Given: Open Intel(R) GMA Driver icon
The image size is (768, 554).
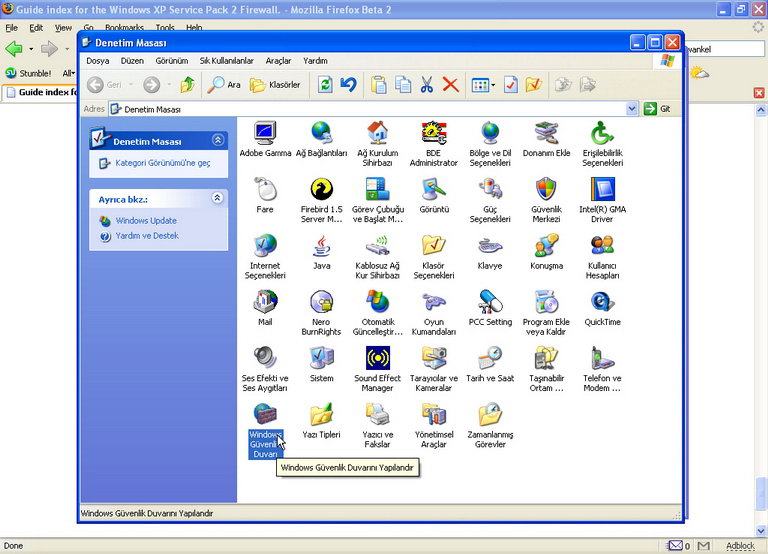Looking at the screenshot, I should (602, 190).
